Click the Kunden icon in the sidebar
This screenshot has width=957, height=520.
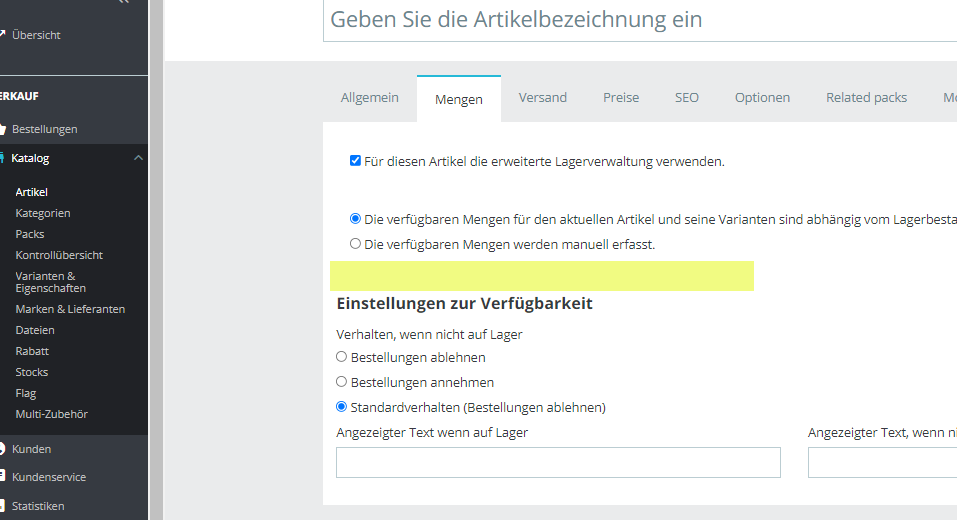click(2, 449)
